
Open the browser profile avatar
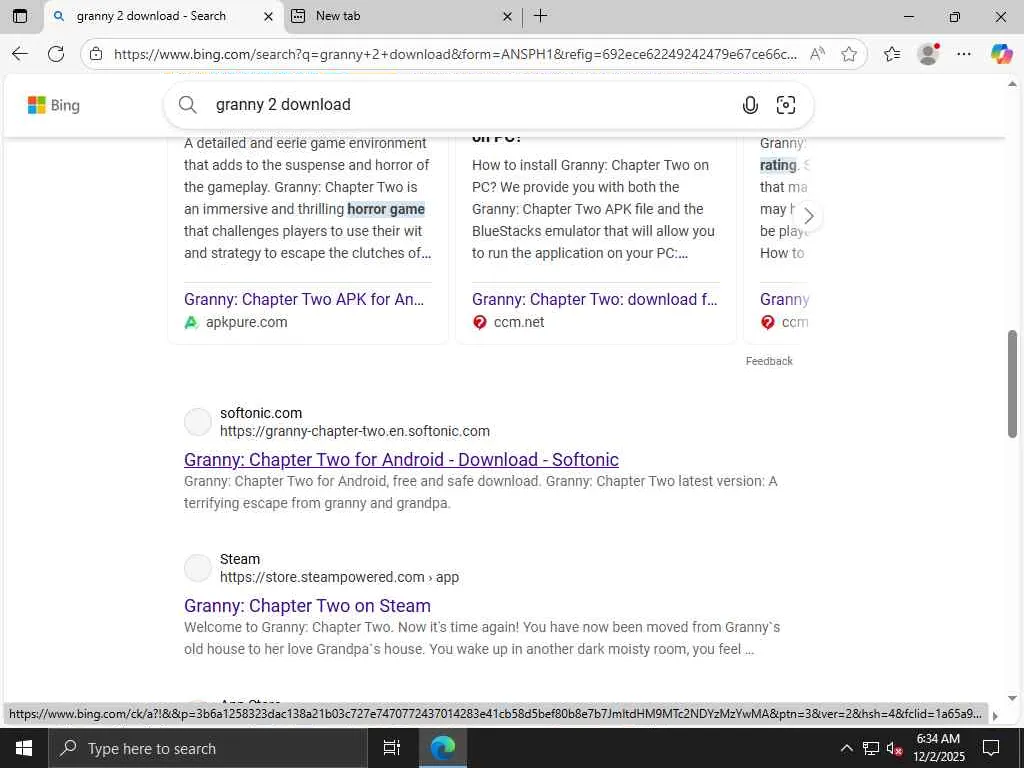point(928,54)
